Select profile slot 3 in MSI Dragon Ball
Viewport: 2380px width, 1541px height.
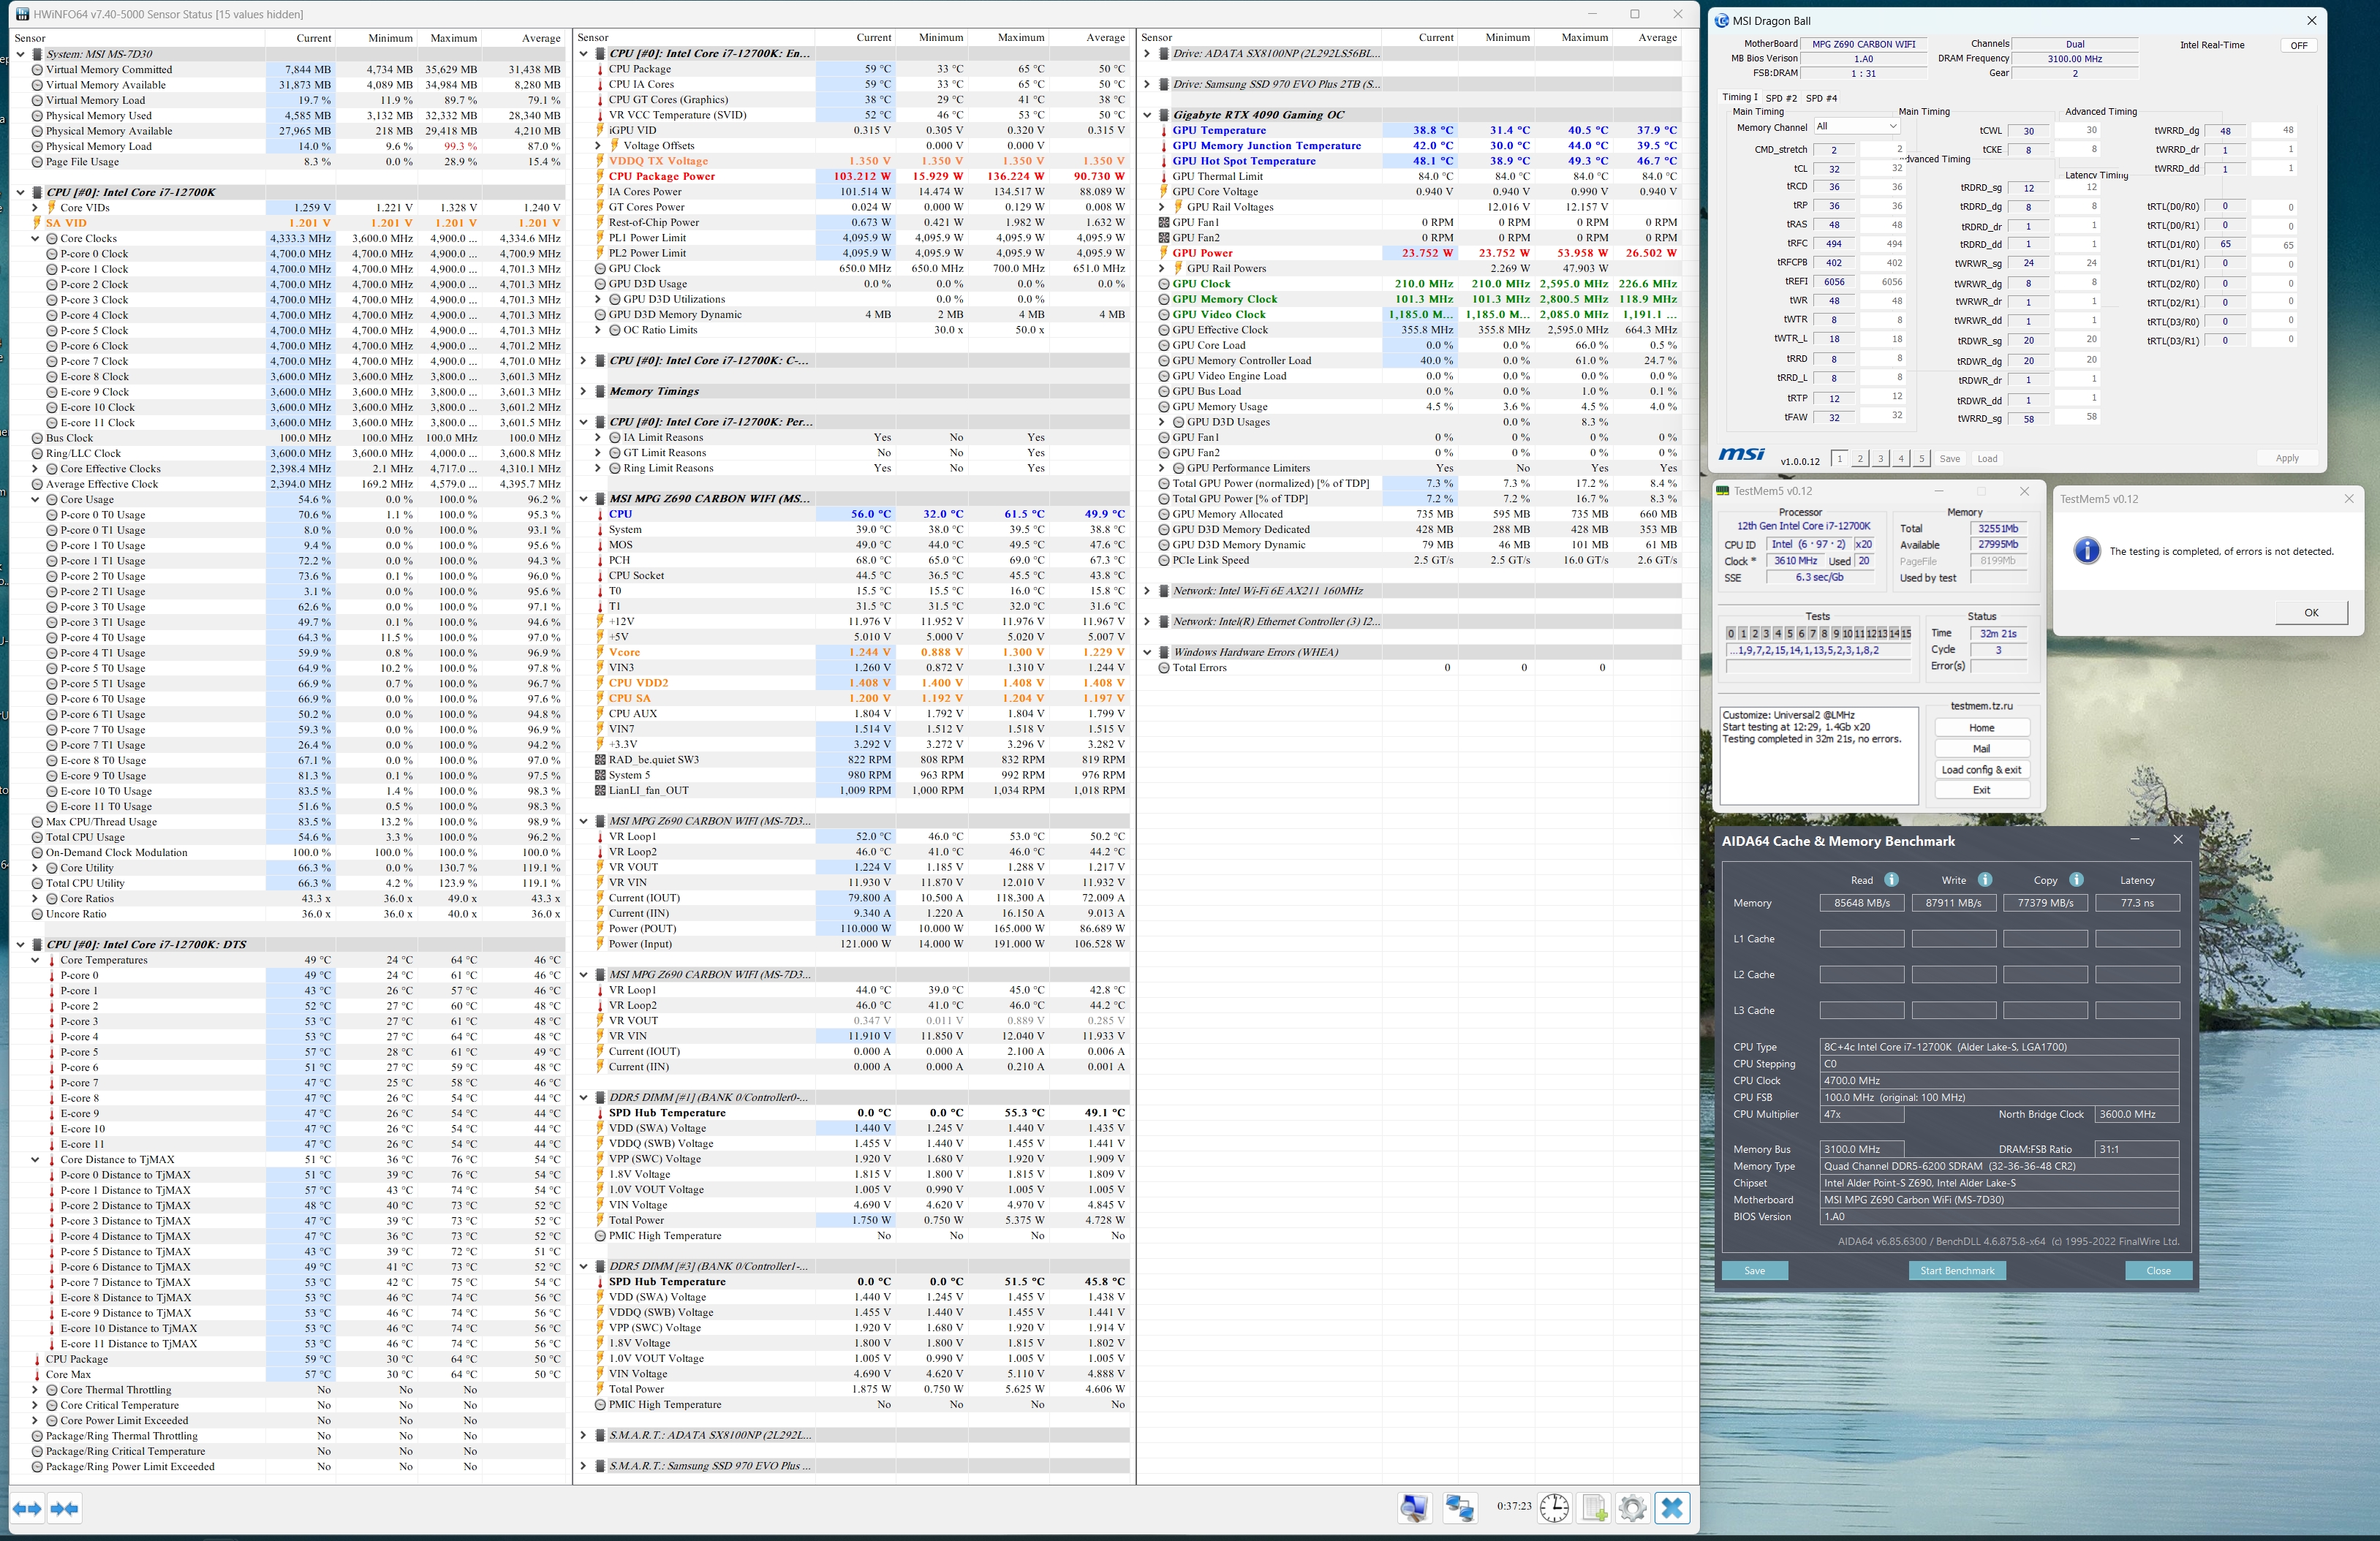[1880, 459]
